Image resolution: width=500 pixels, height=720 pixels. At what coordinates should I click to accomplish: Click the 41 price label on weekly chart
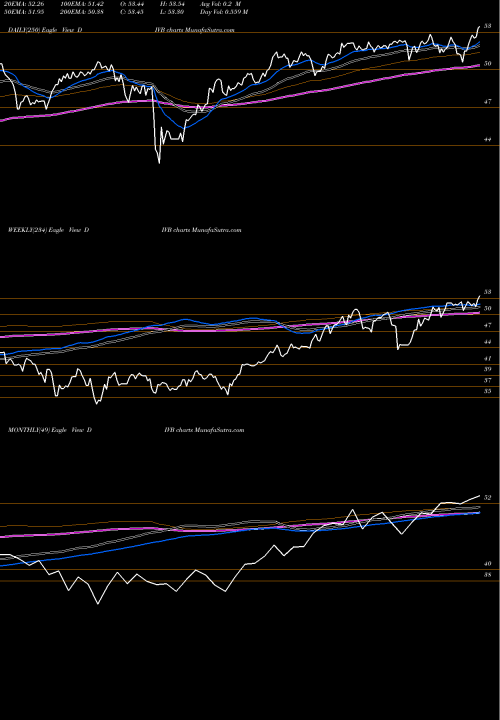(x=488, y=359)
